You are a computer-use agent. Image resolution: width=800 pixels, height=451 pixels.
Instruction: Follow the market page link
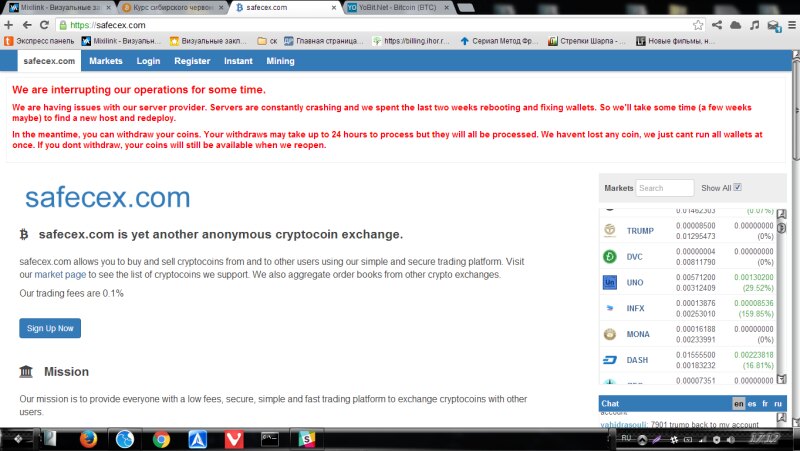[x=59, y=274]
